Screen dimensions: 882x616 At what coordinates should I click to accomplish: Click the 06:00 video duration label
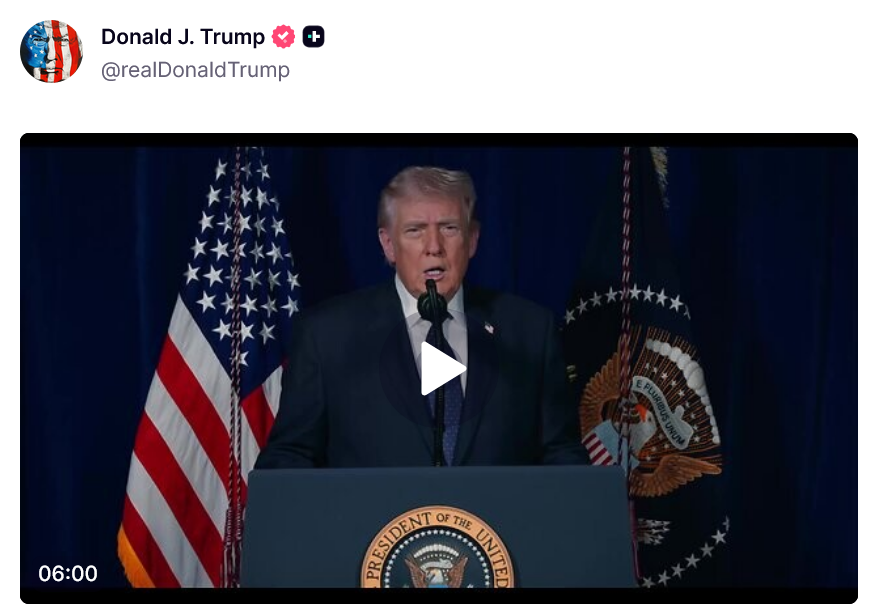pos(68,574)
